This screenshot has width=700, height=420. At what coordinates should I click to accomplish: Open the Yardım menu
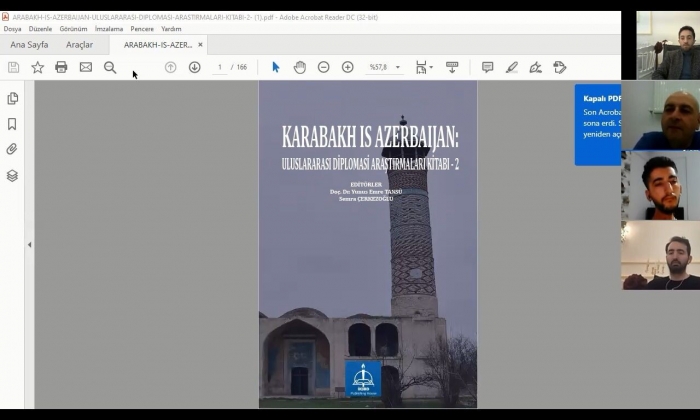171,29
